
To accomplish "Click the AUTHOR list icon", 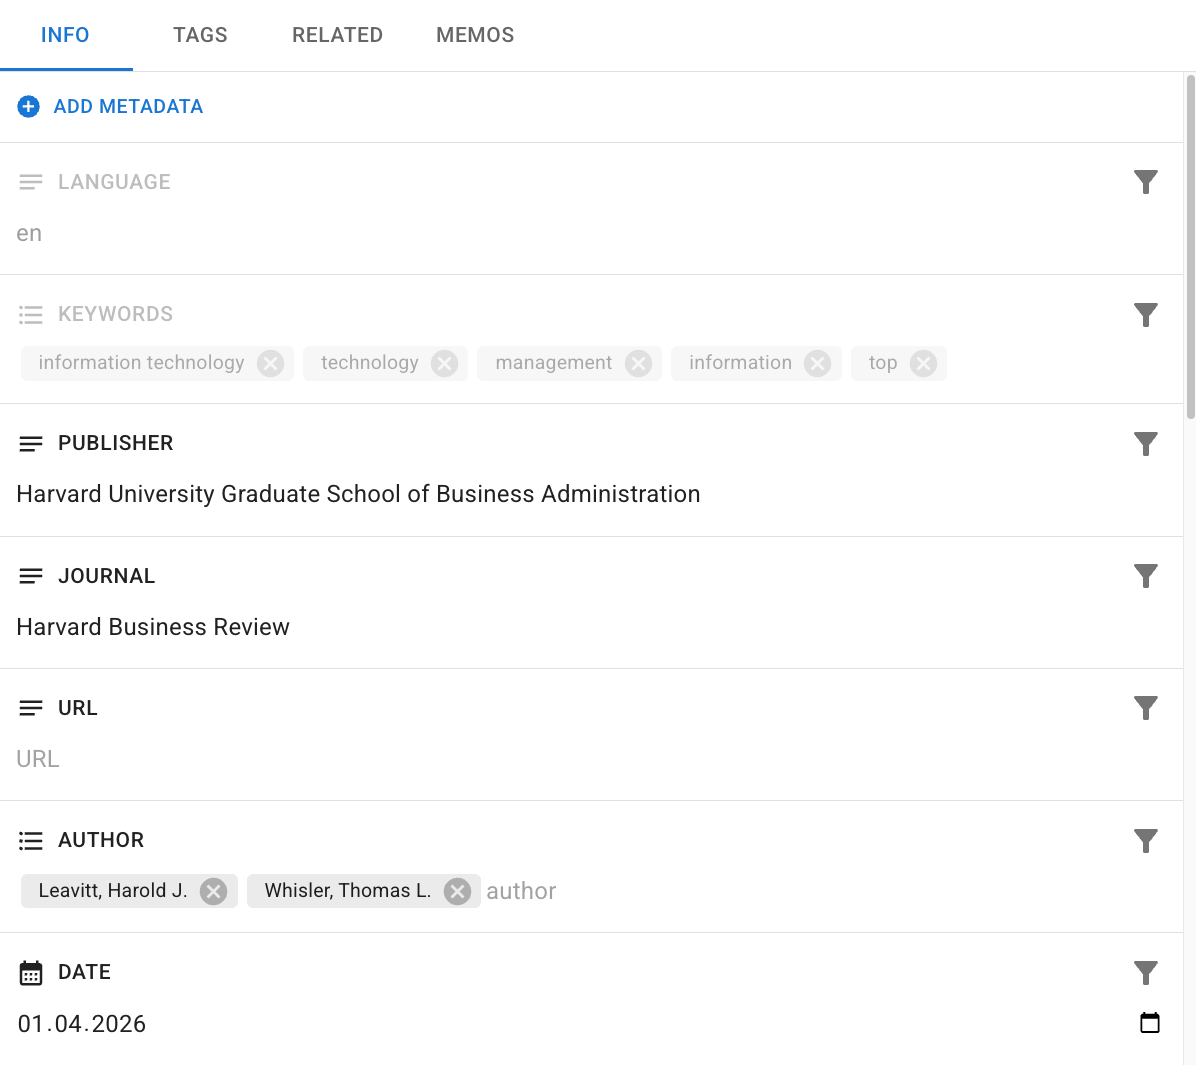I will pyautogui.click(x=31, y=841).
